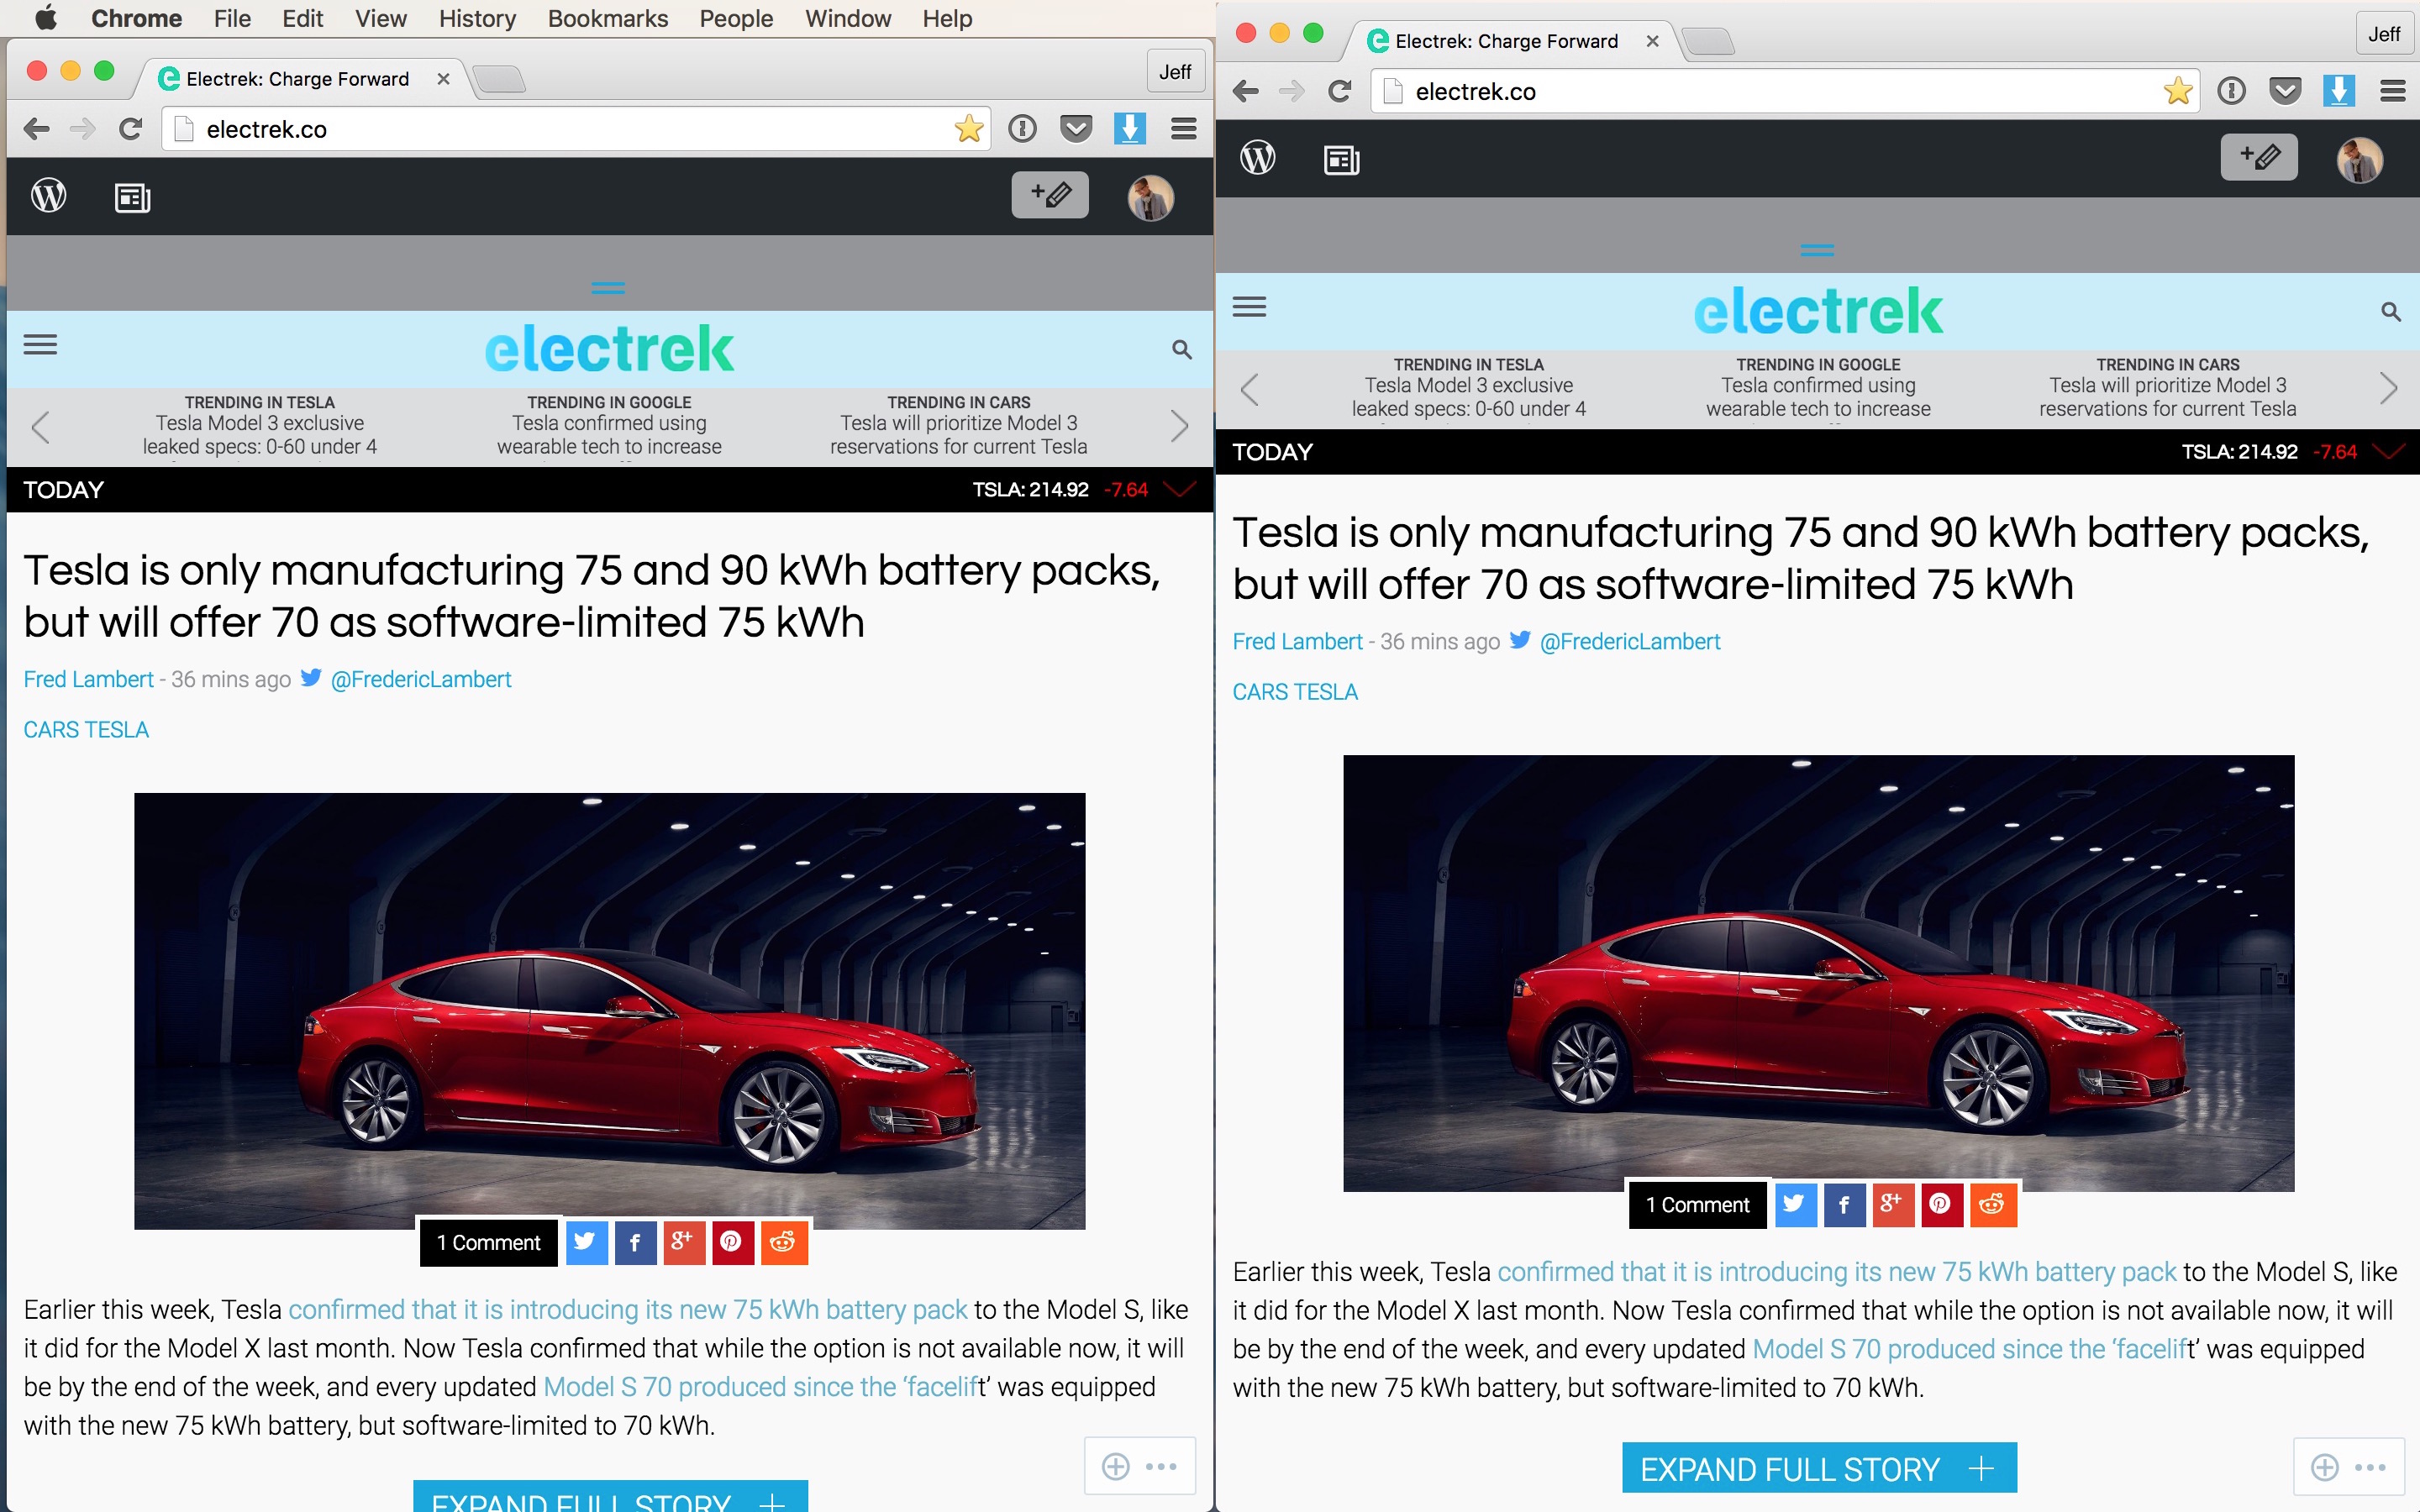The width and height of the screenshot is (2420, 1512).
Task: Open Fred Lambert author link in left window
Action: point(88,679)
